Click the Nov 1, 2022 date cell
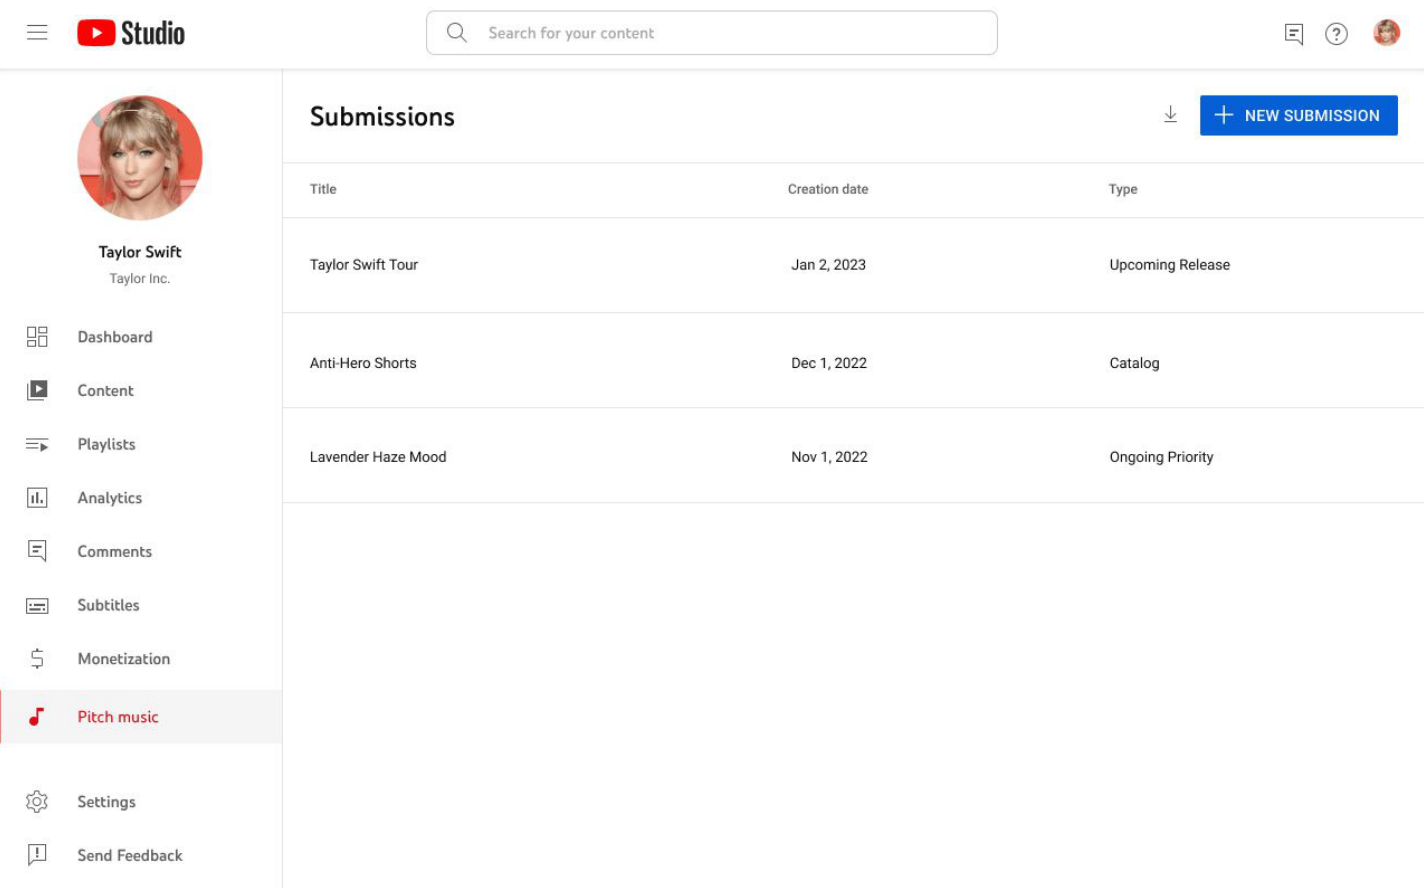 (829, 457)
